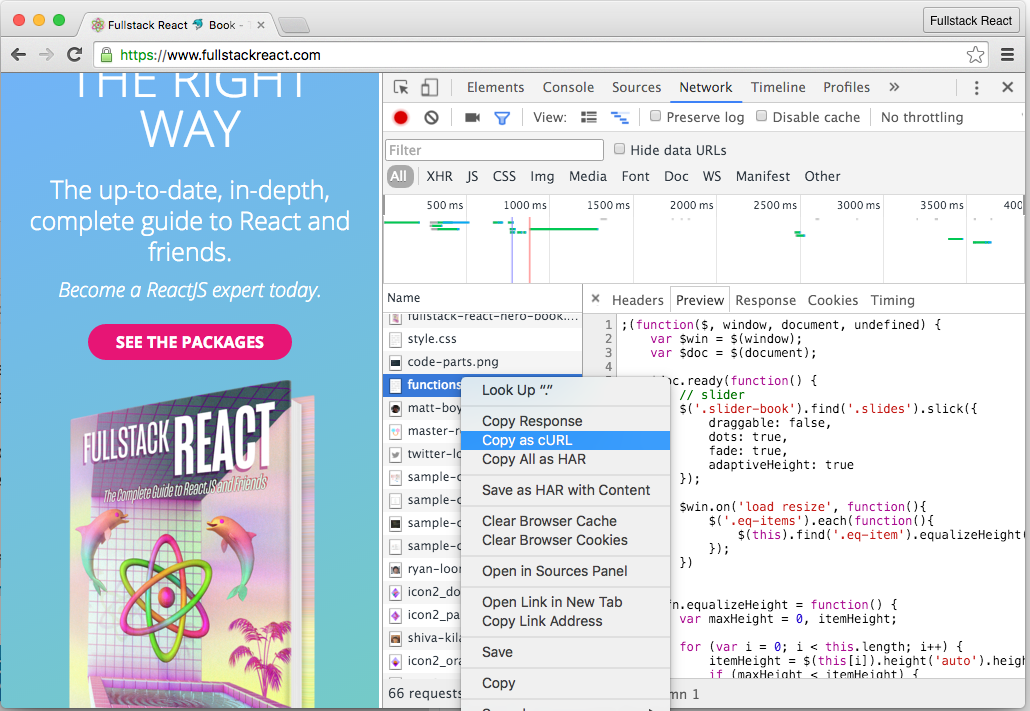Image resolution: width=1030 pixels, height=711 pixels.
Task: Select Clear Browser Cache
Action: [x=565, y=521]
